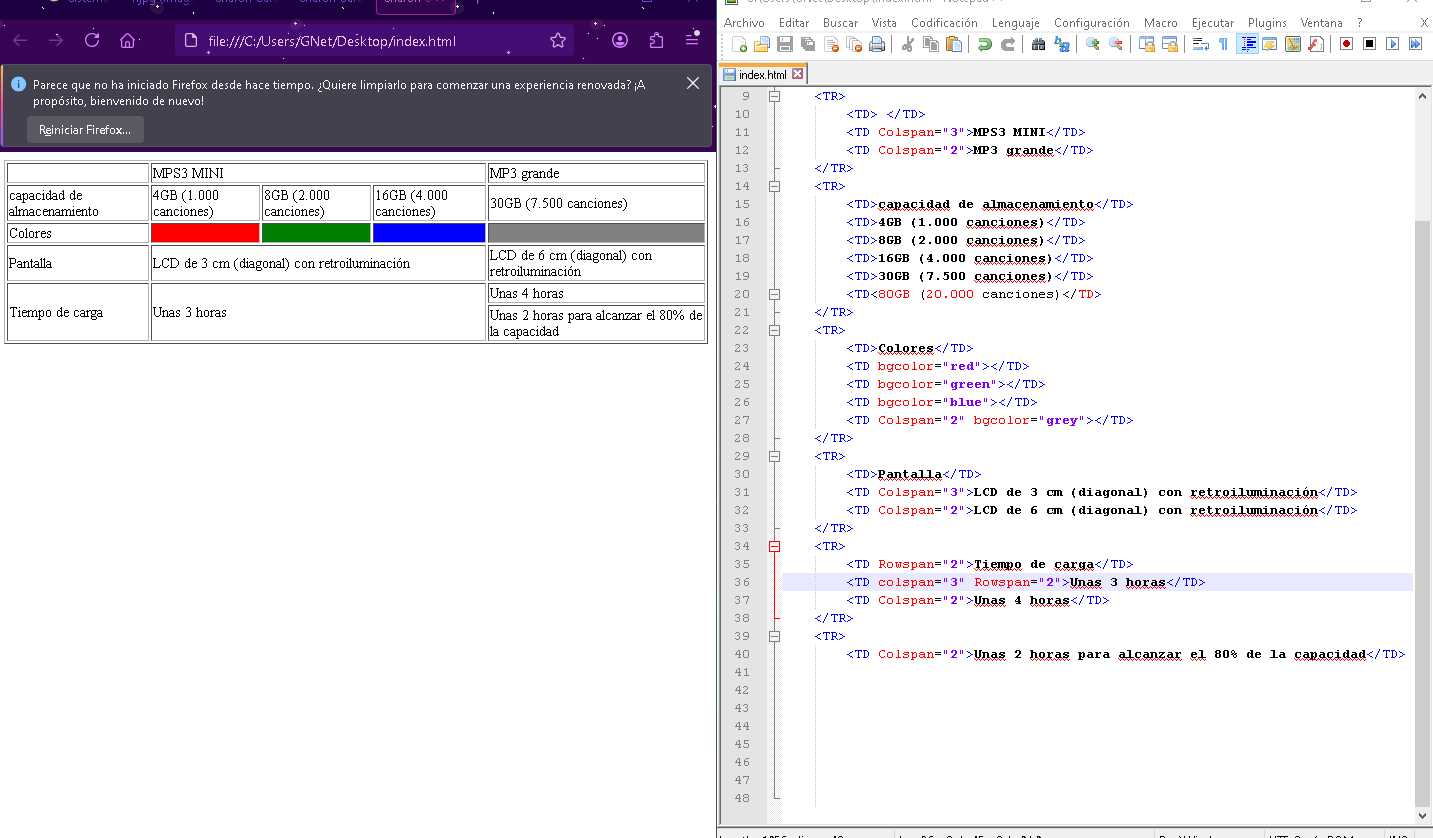Click the Print icon in Notepad++ toolbar
Image resolution: width=1433 pixels, height=838 pixels.
tap(877, 44)
